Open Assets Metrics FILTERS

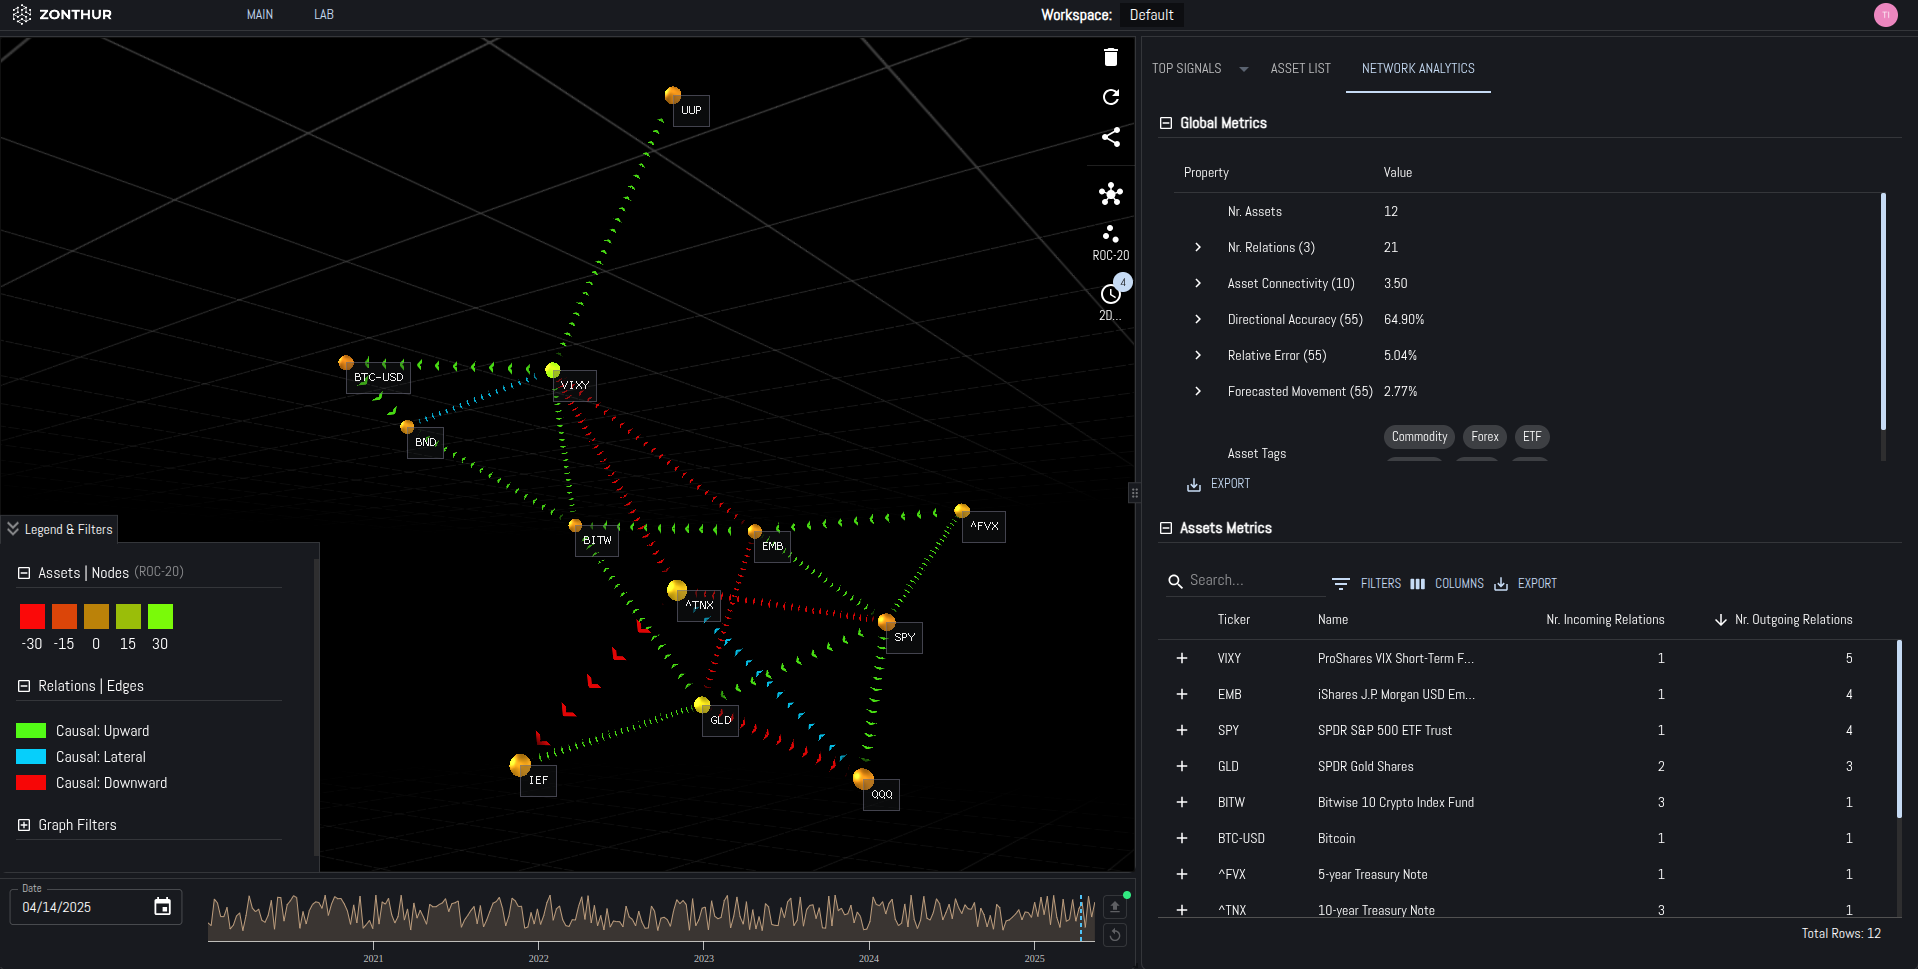[1366, 583]
